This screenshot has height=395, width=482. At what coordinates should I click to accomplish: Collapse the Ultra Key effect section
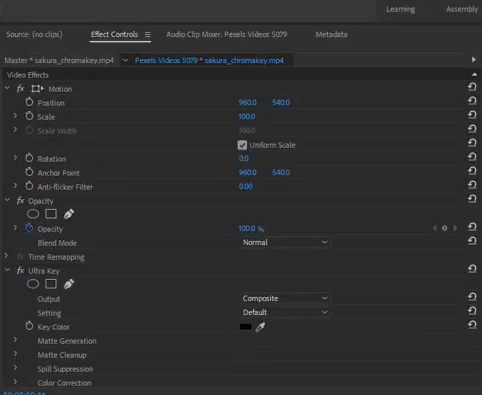(x=7, y=270)
